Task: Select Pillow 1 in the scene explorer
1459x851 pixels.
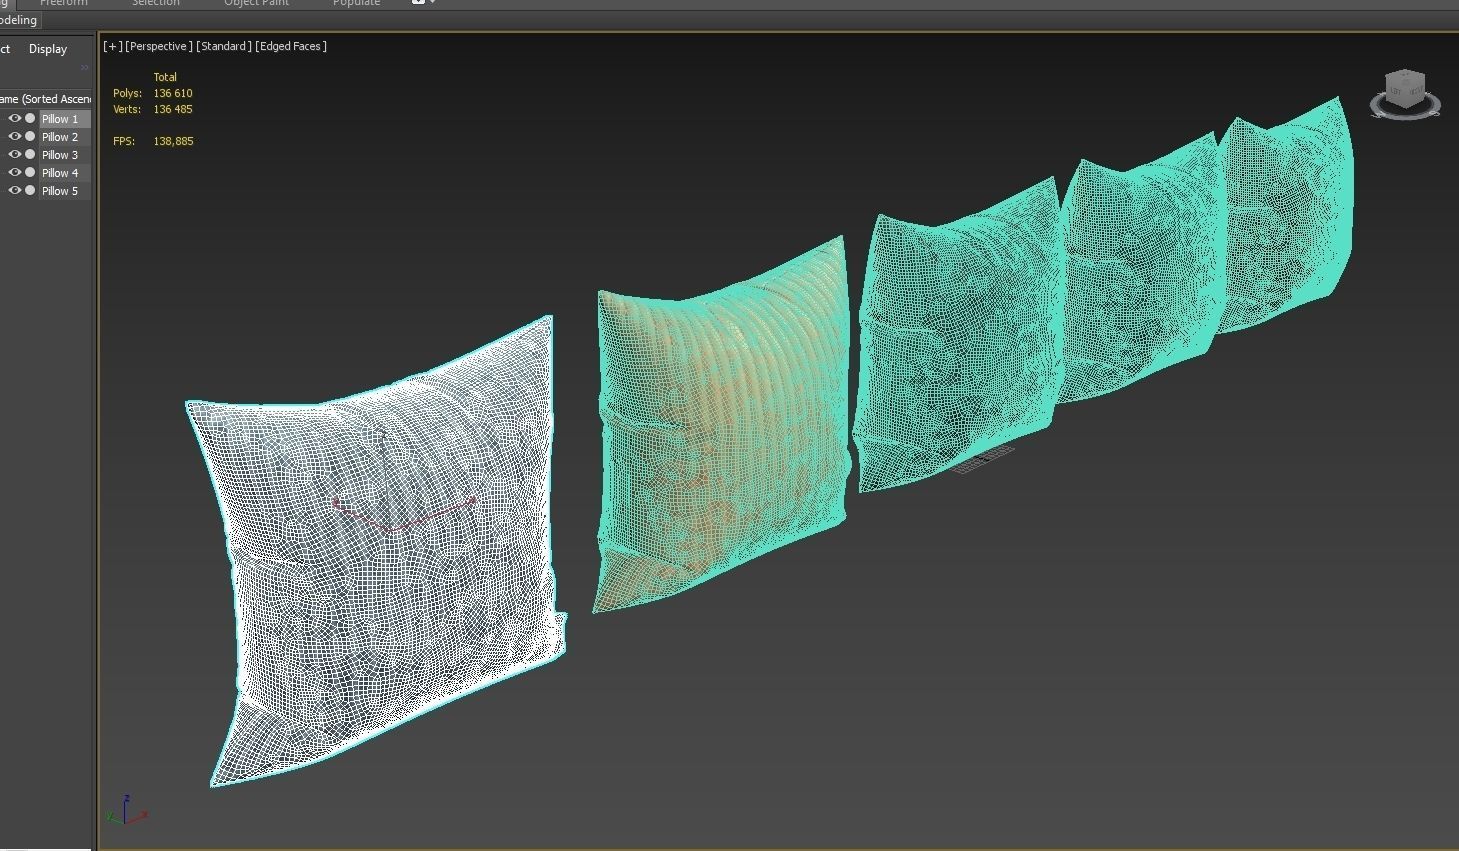Action: 64,119
